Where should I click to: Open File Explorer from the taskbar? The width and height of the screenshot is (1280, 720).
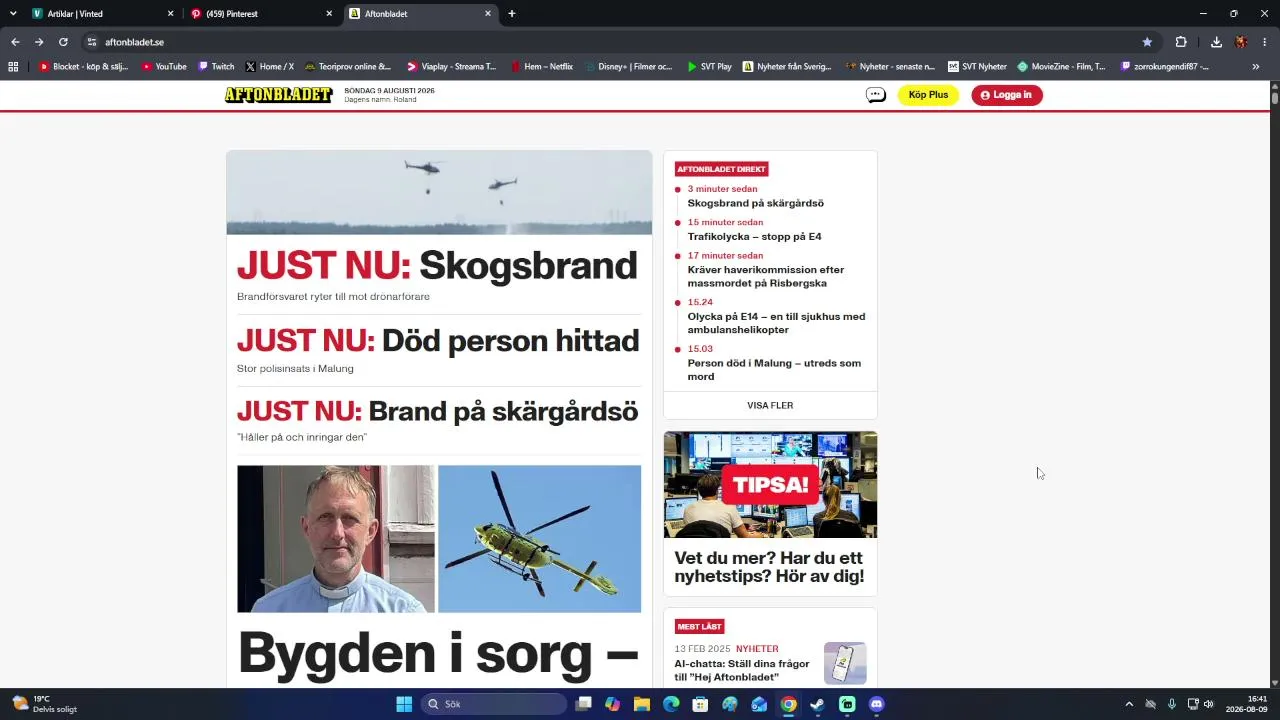(642, 704)
